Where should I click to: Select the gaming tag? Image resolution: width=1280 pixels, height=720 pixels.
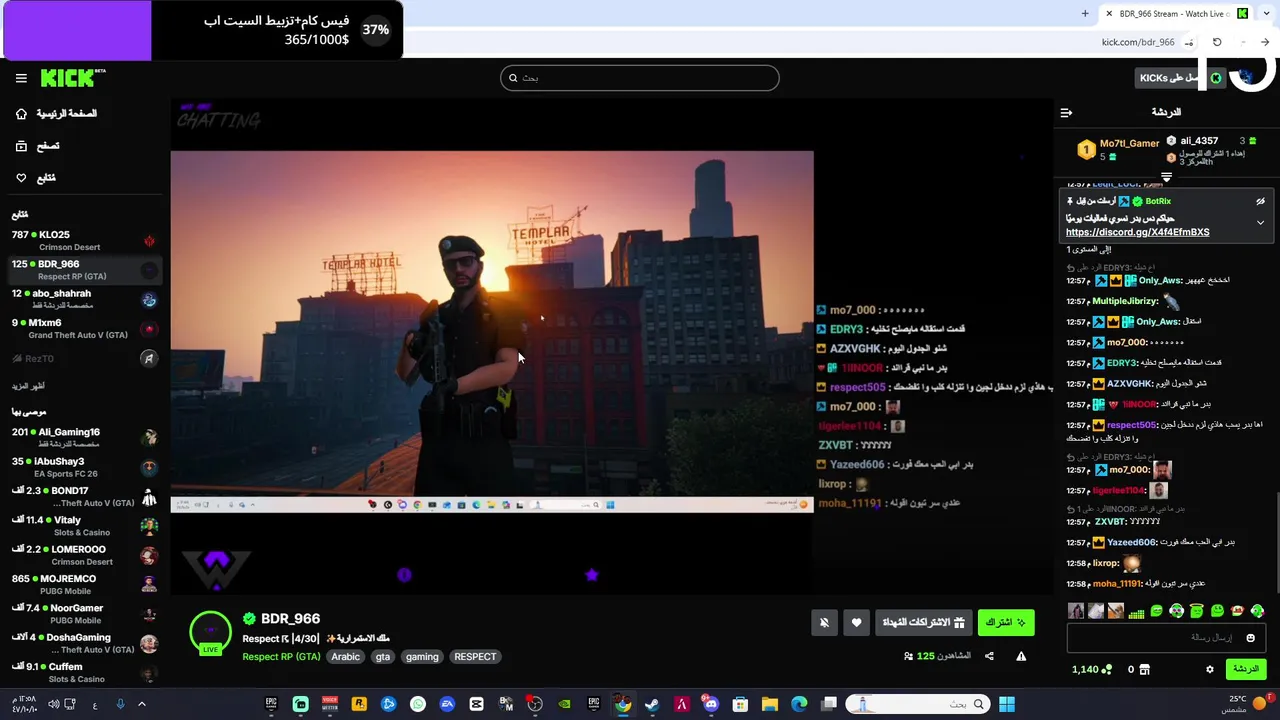[422, 657]
